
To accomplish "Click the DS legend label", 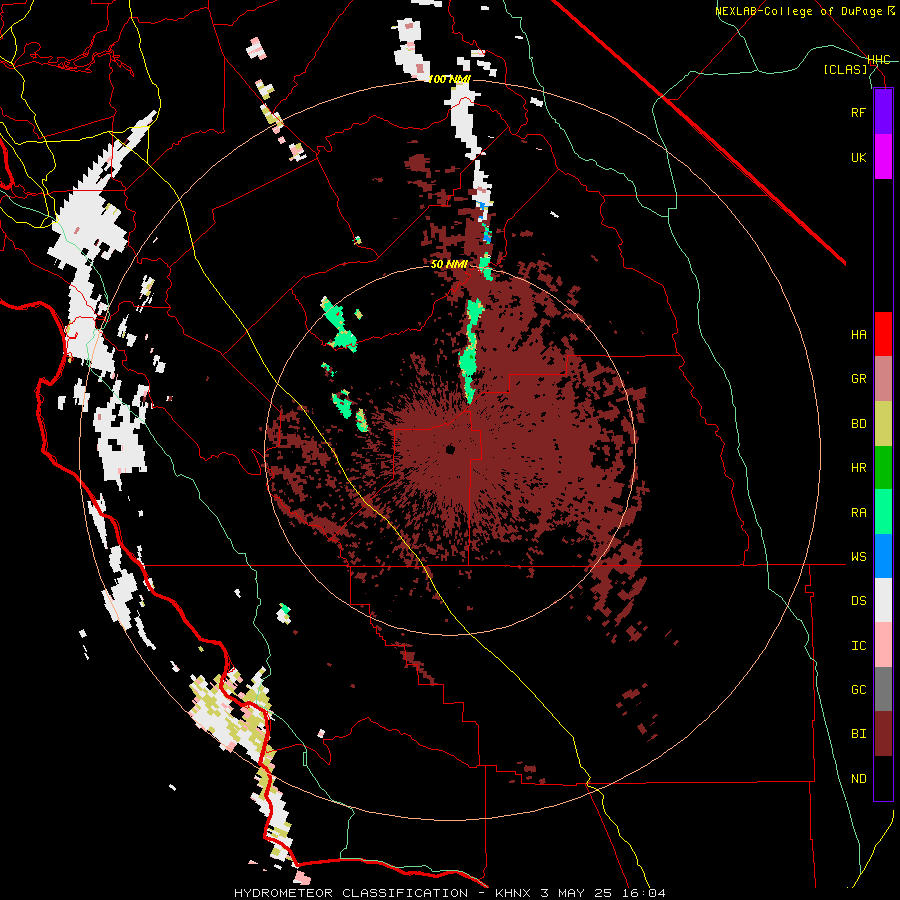I will coord(858,601).
